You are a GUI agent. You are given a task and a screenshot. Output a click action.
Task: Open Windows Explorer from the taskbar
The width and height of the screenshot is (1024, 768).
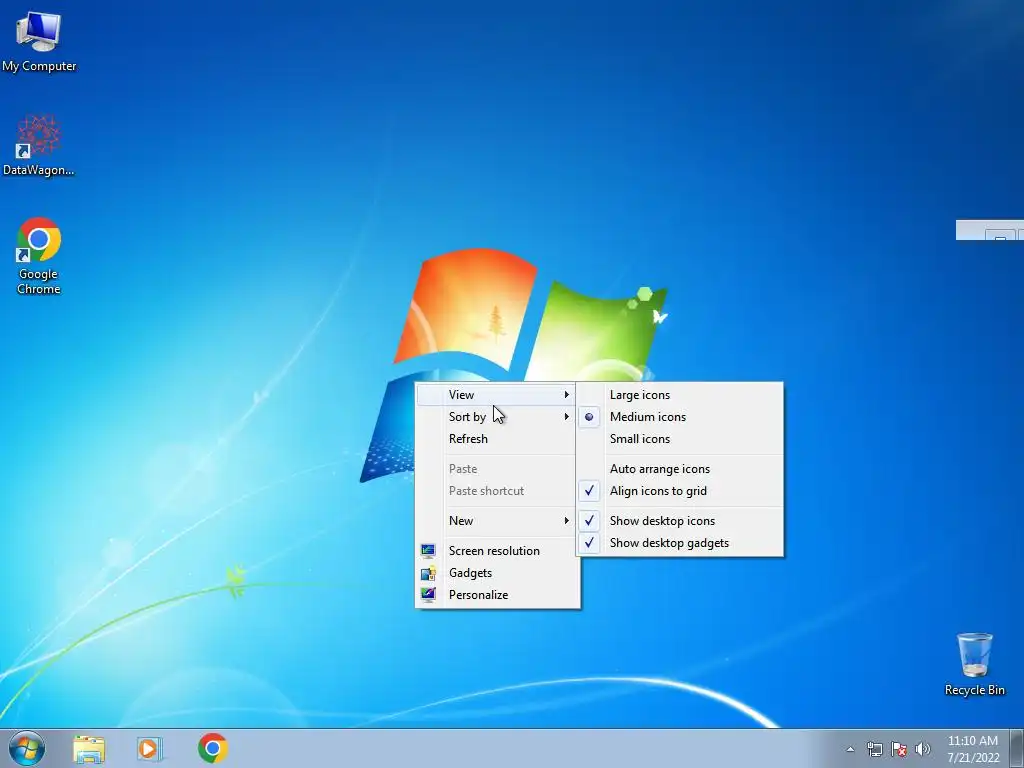point(89,749)
